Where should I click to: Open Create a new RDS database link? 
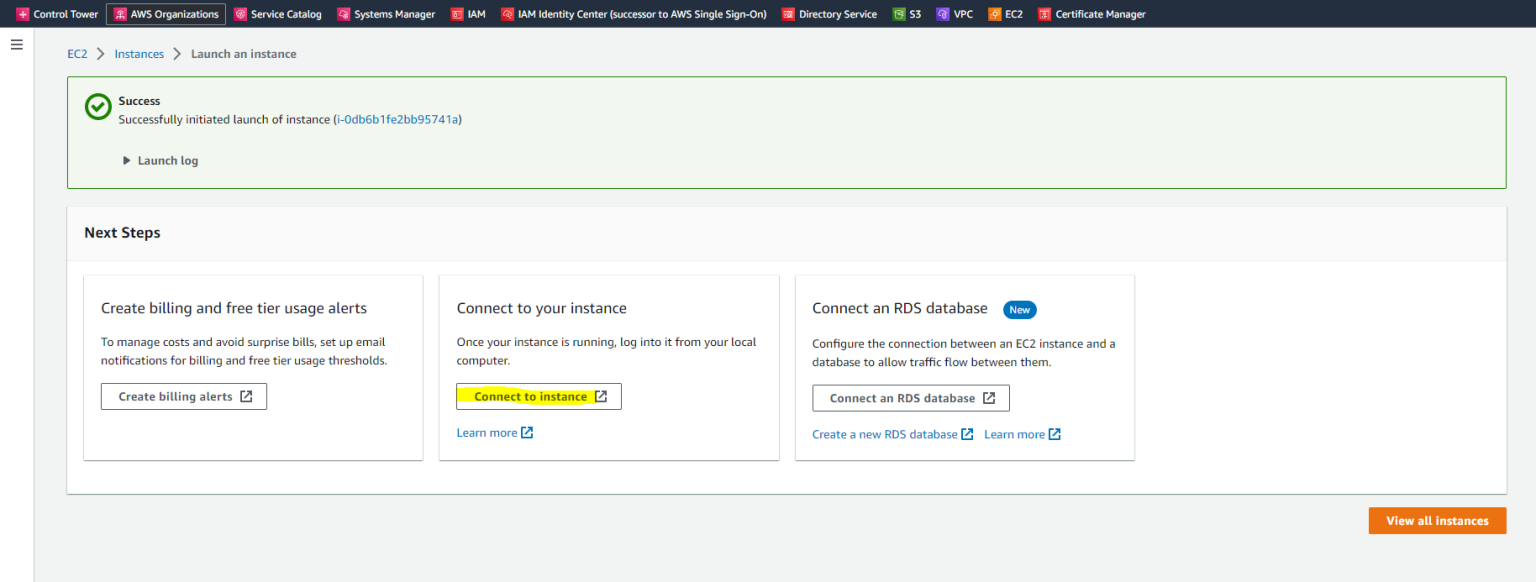tap(884, 434)
